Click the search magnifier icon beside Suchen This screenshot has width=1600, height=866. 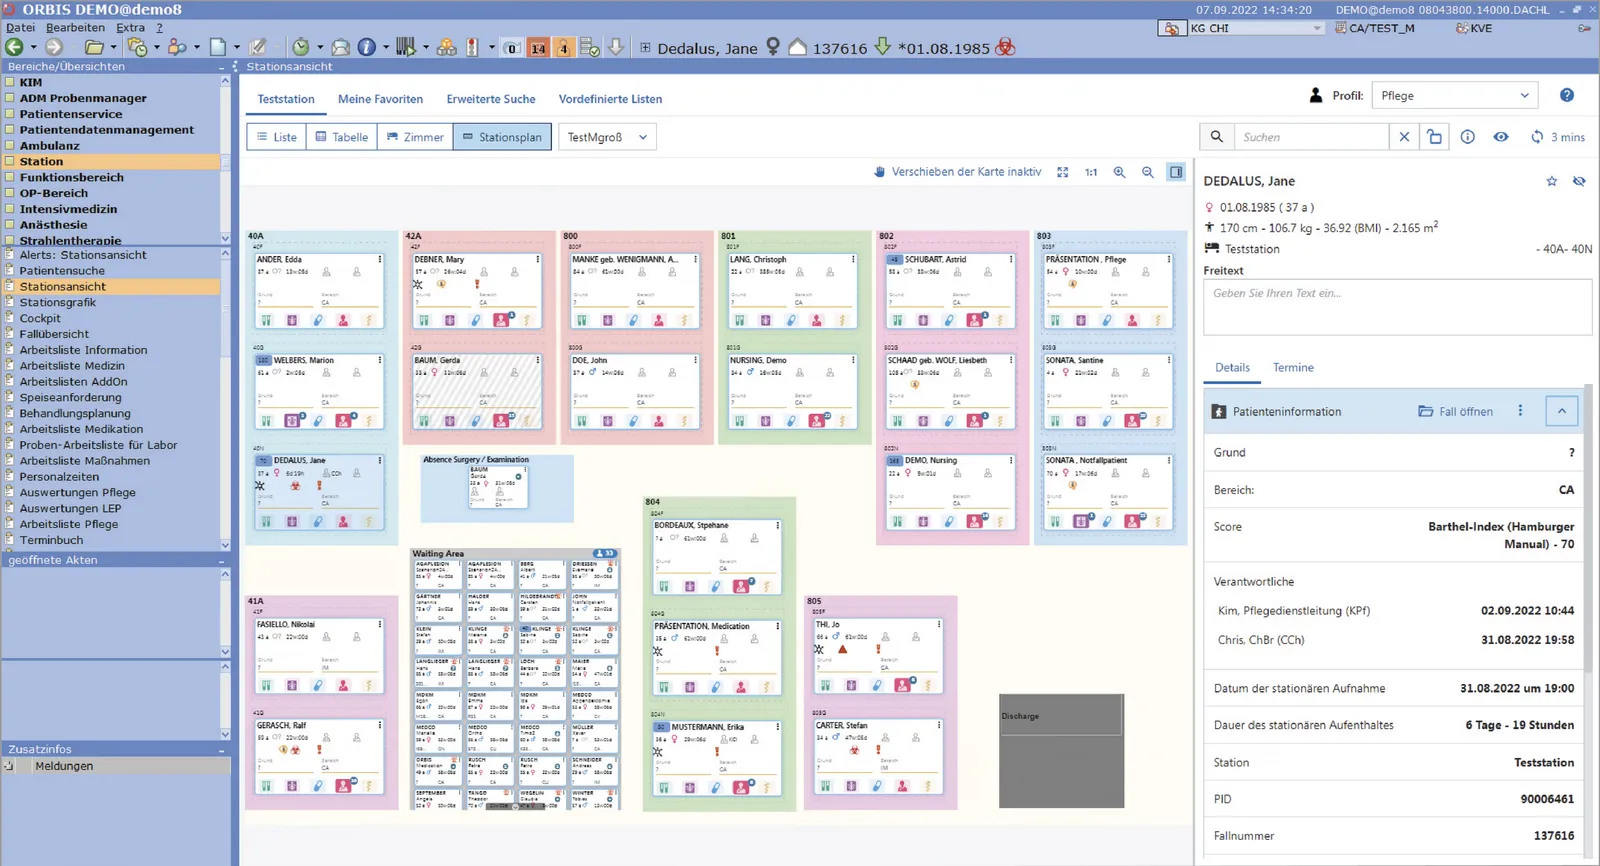1217,137
